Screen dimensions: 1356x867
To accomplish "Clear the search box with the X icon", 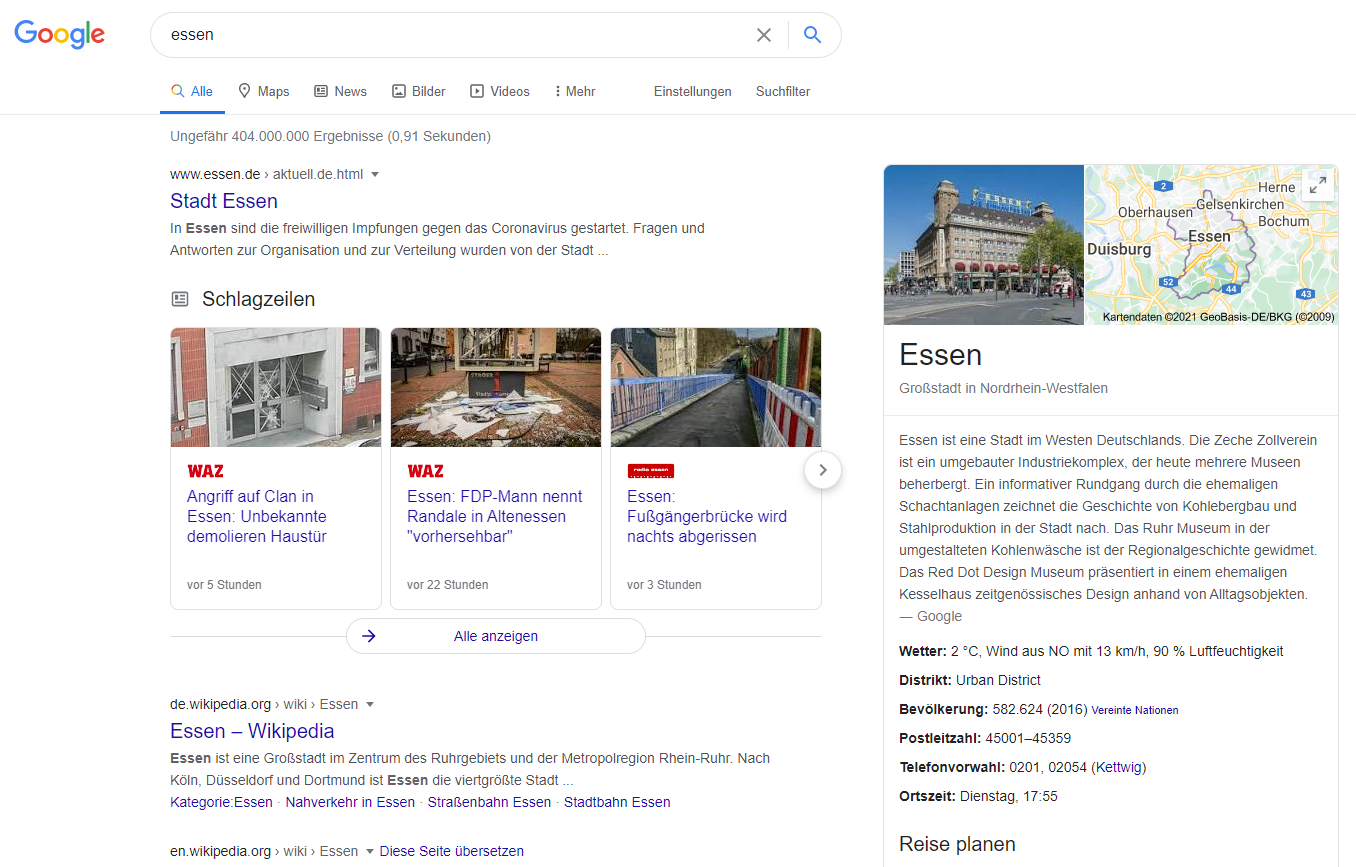I will [x=764, y=35].
